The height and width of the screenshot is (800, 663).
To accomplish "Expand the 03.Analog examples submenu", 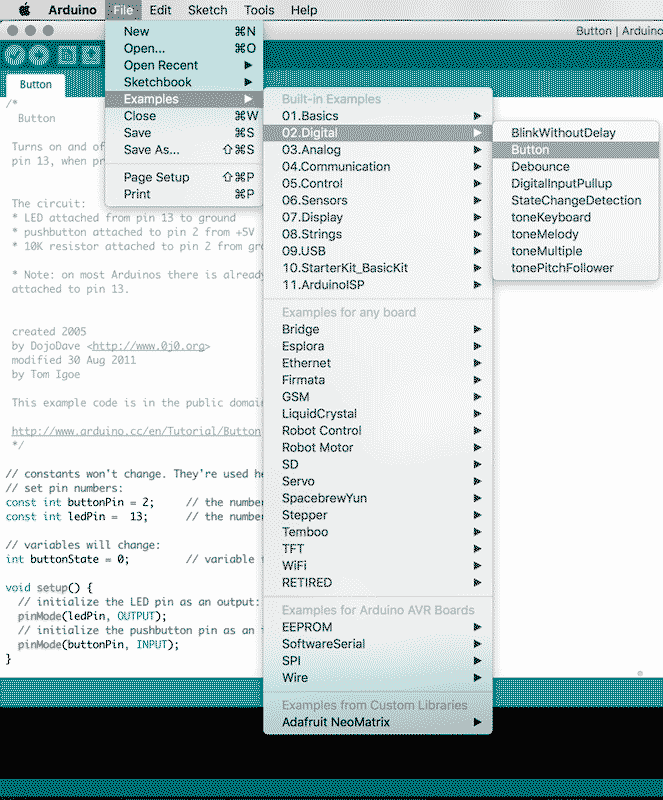I will pos(378,149).
